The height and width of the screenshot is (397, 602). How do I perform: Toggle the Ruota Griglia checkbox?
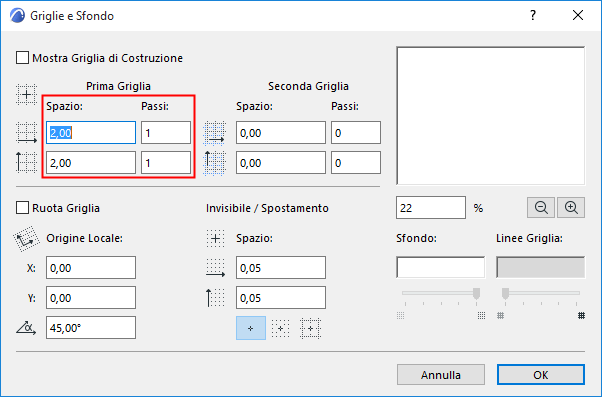coord(22,208)
